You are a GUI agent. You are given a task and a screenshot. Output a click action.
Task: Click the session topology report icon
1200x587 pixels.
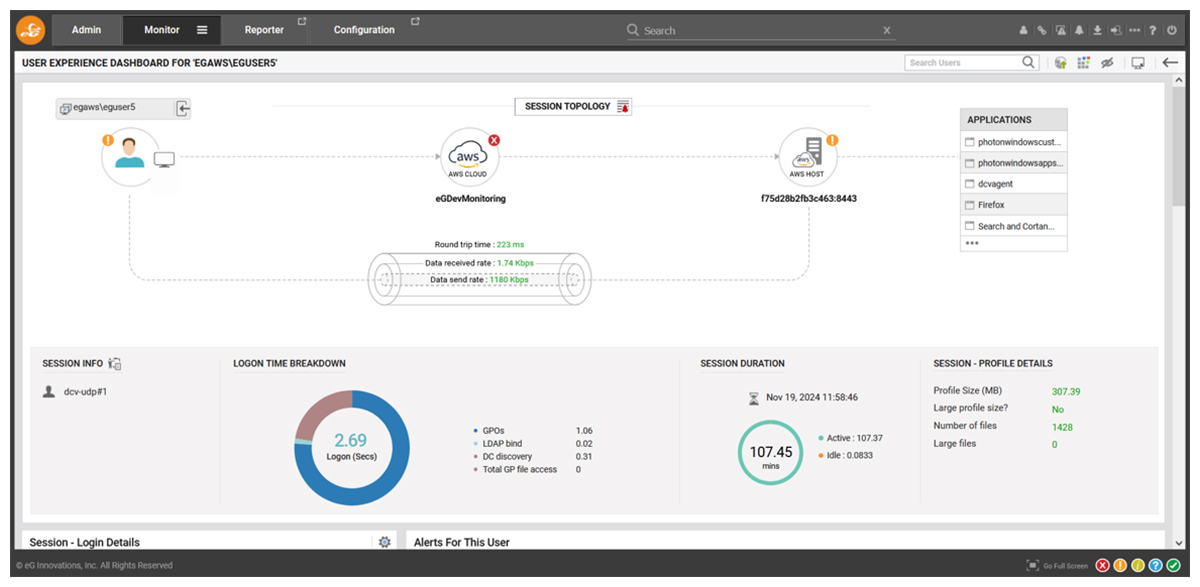(623, 107)
